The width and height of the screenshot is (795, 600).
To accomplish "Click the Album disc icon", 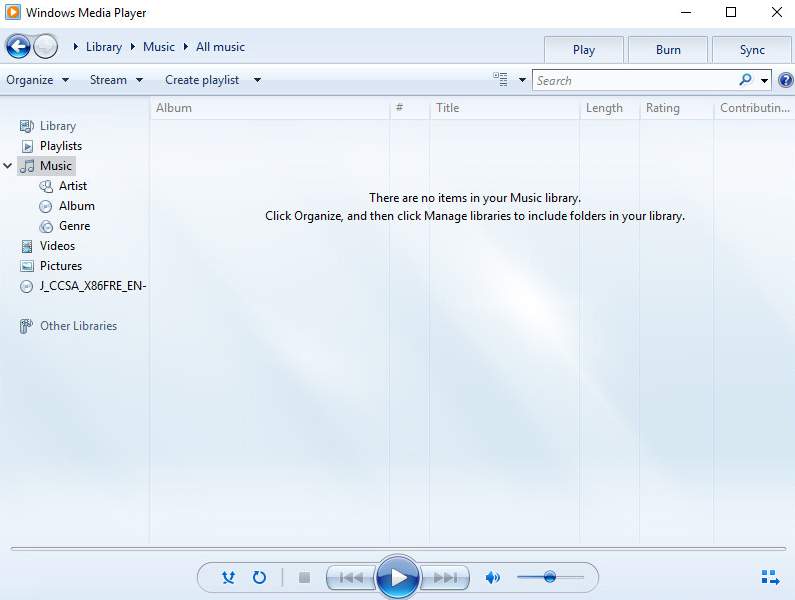I will coord(46,206).
